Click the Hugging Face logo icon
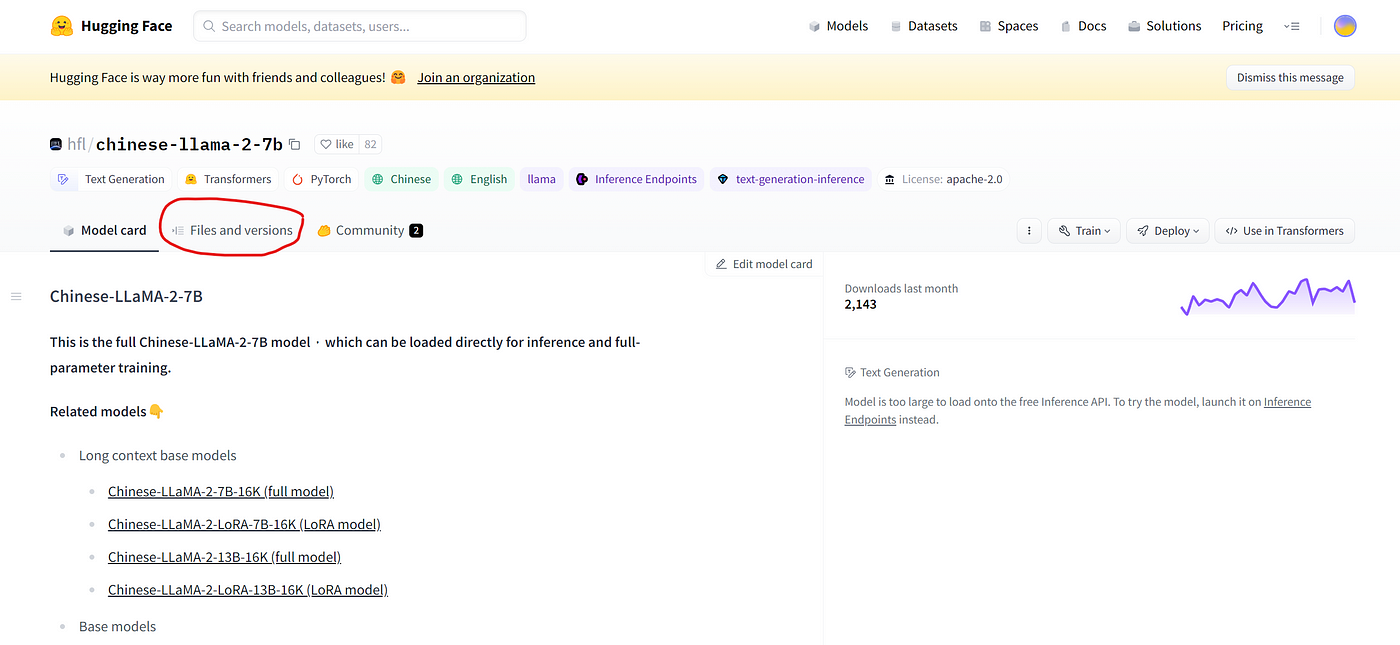This screenshot has width=1400, height=645. [62, 26]
